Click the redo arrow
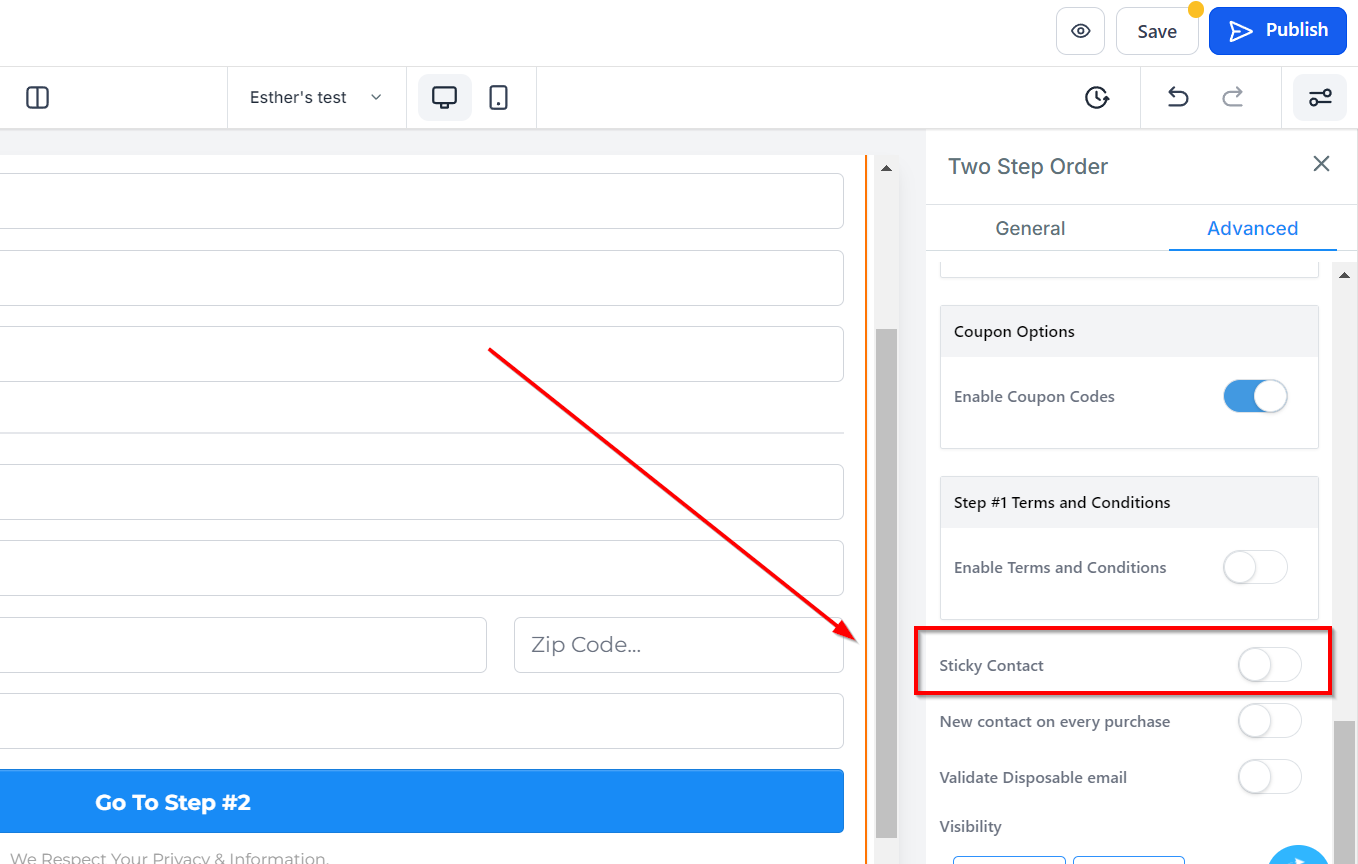 pyautogui.click(x=1233, y=98)
